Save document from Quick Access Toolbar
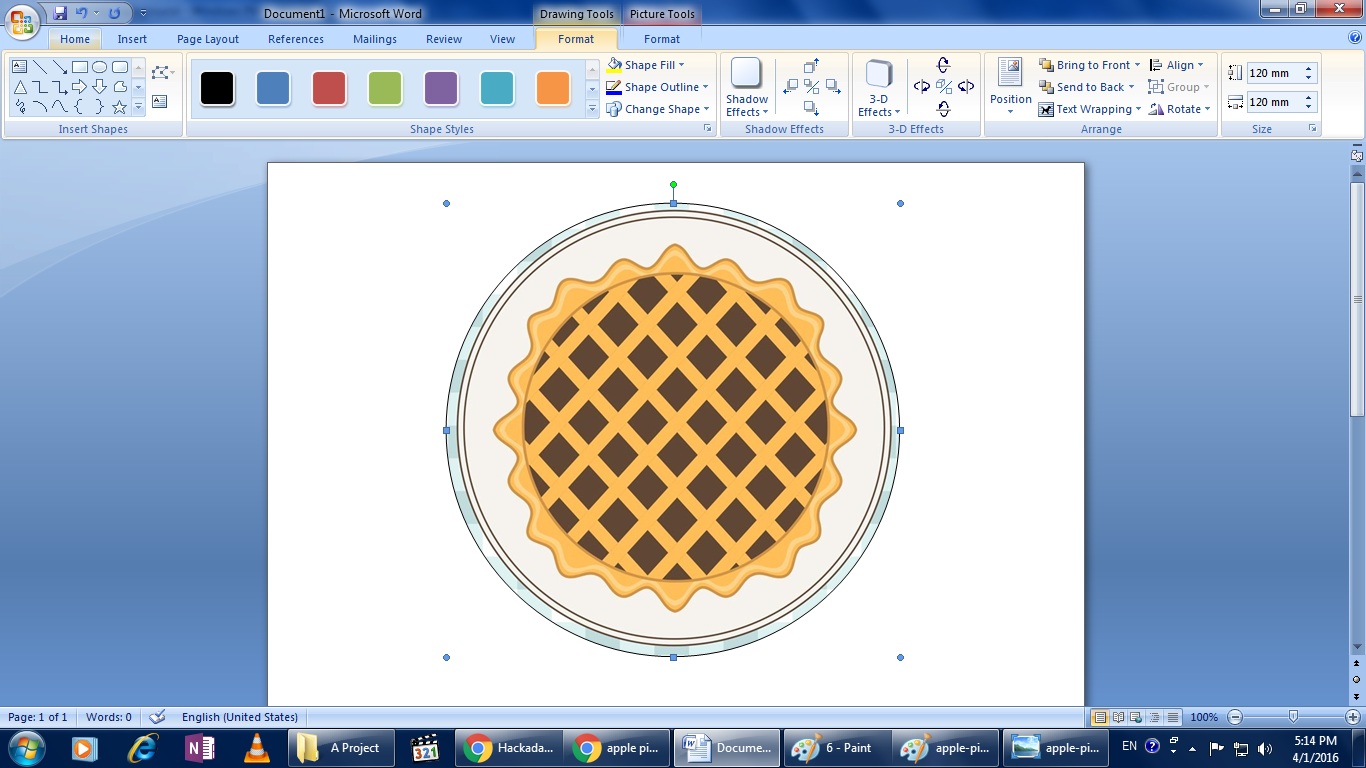1366x768 pixels. pos(60,13)
